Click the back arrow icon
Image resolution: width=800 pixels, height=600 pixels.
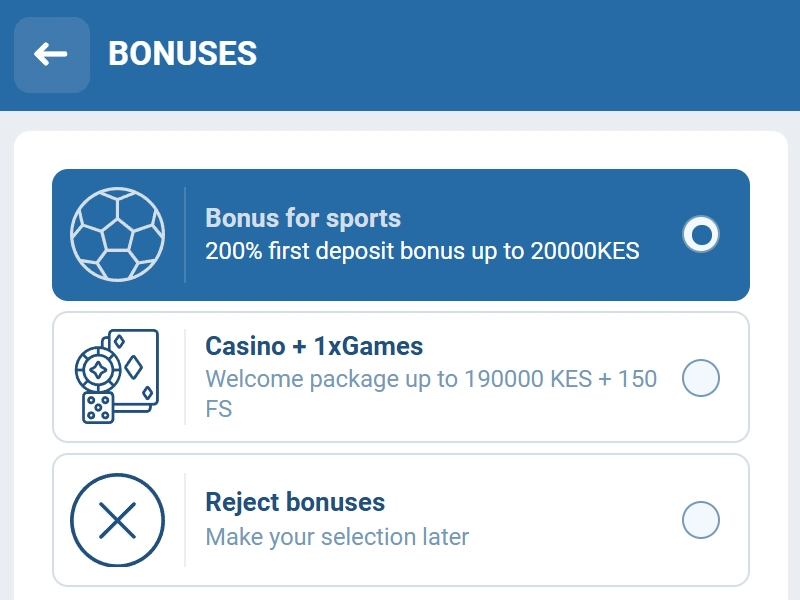pos(52,54)
